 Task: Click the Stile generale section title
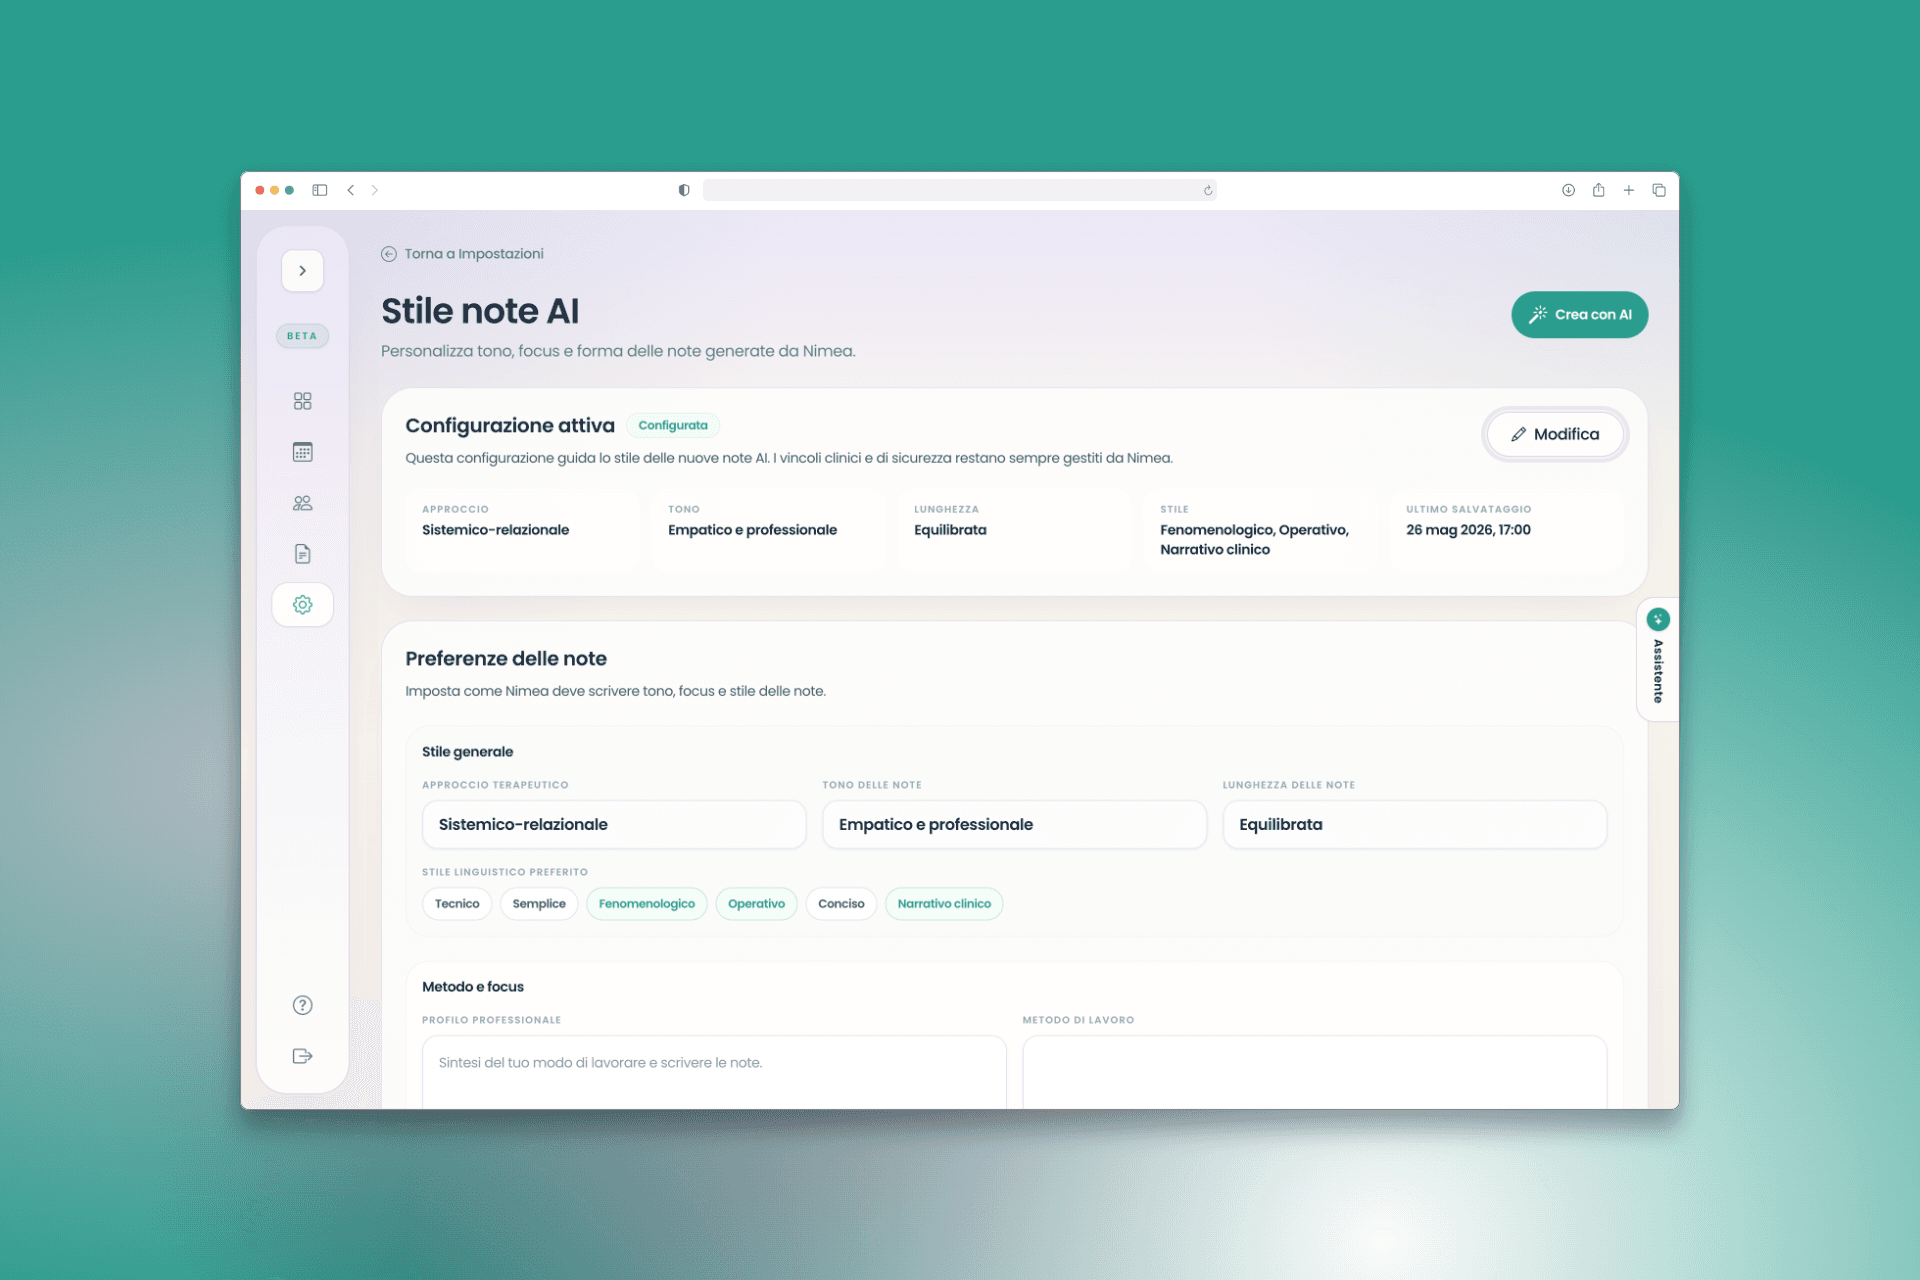[467, 752]
